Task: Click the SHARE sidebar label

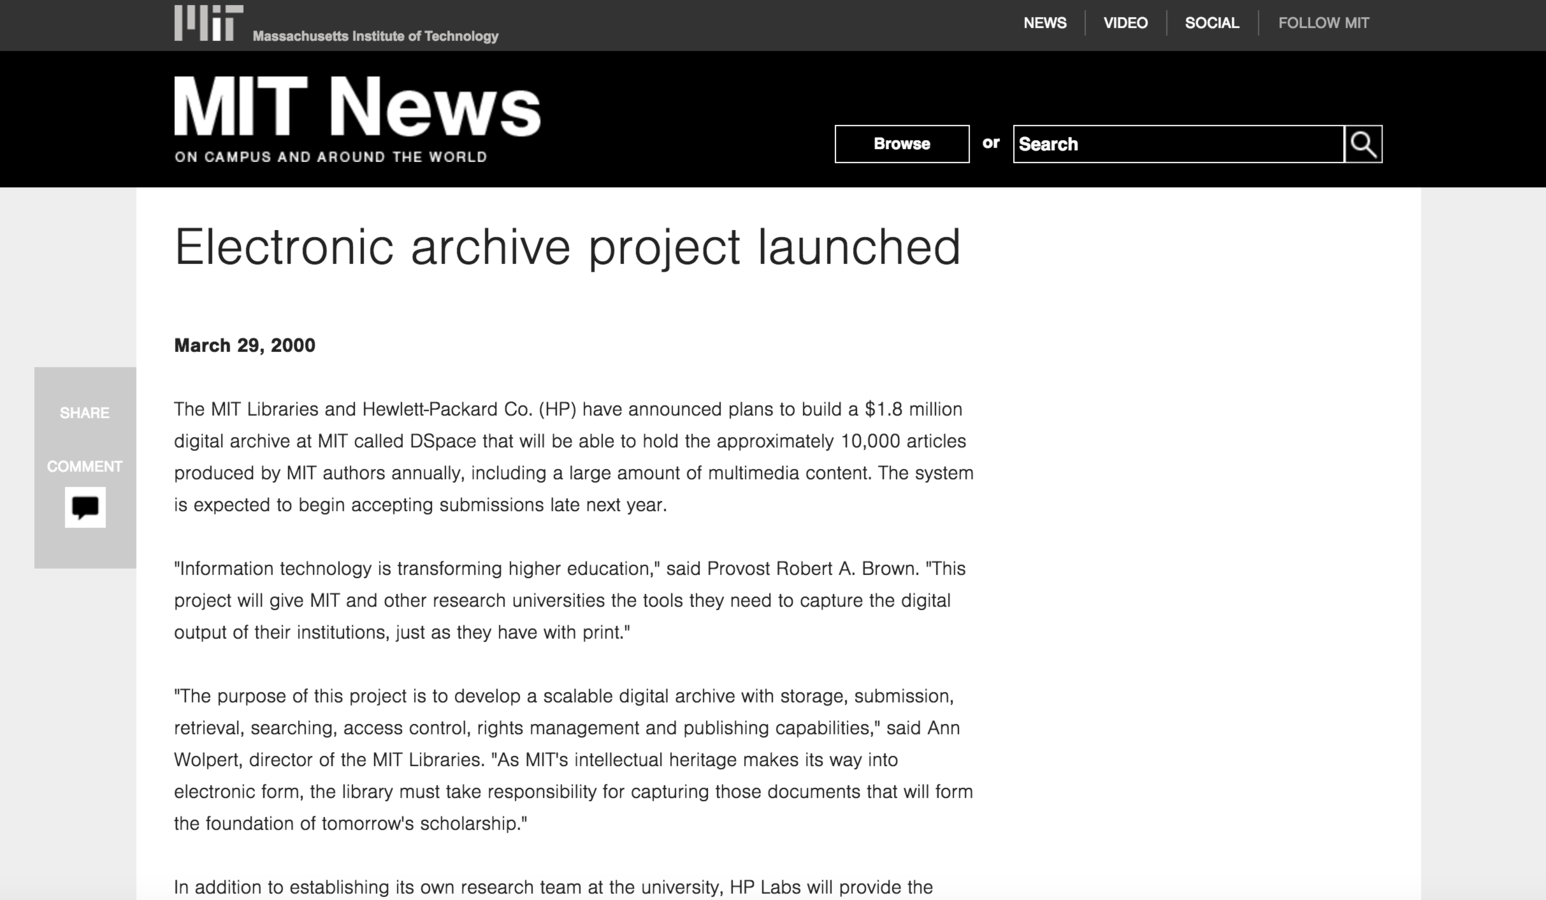Action: click(84, 413)
